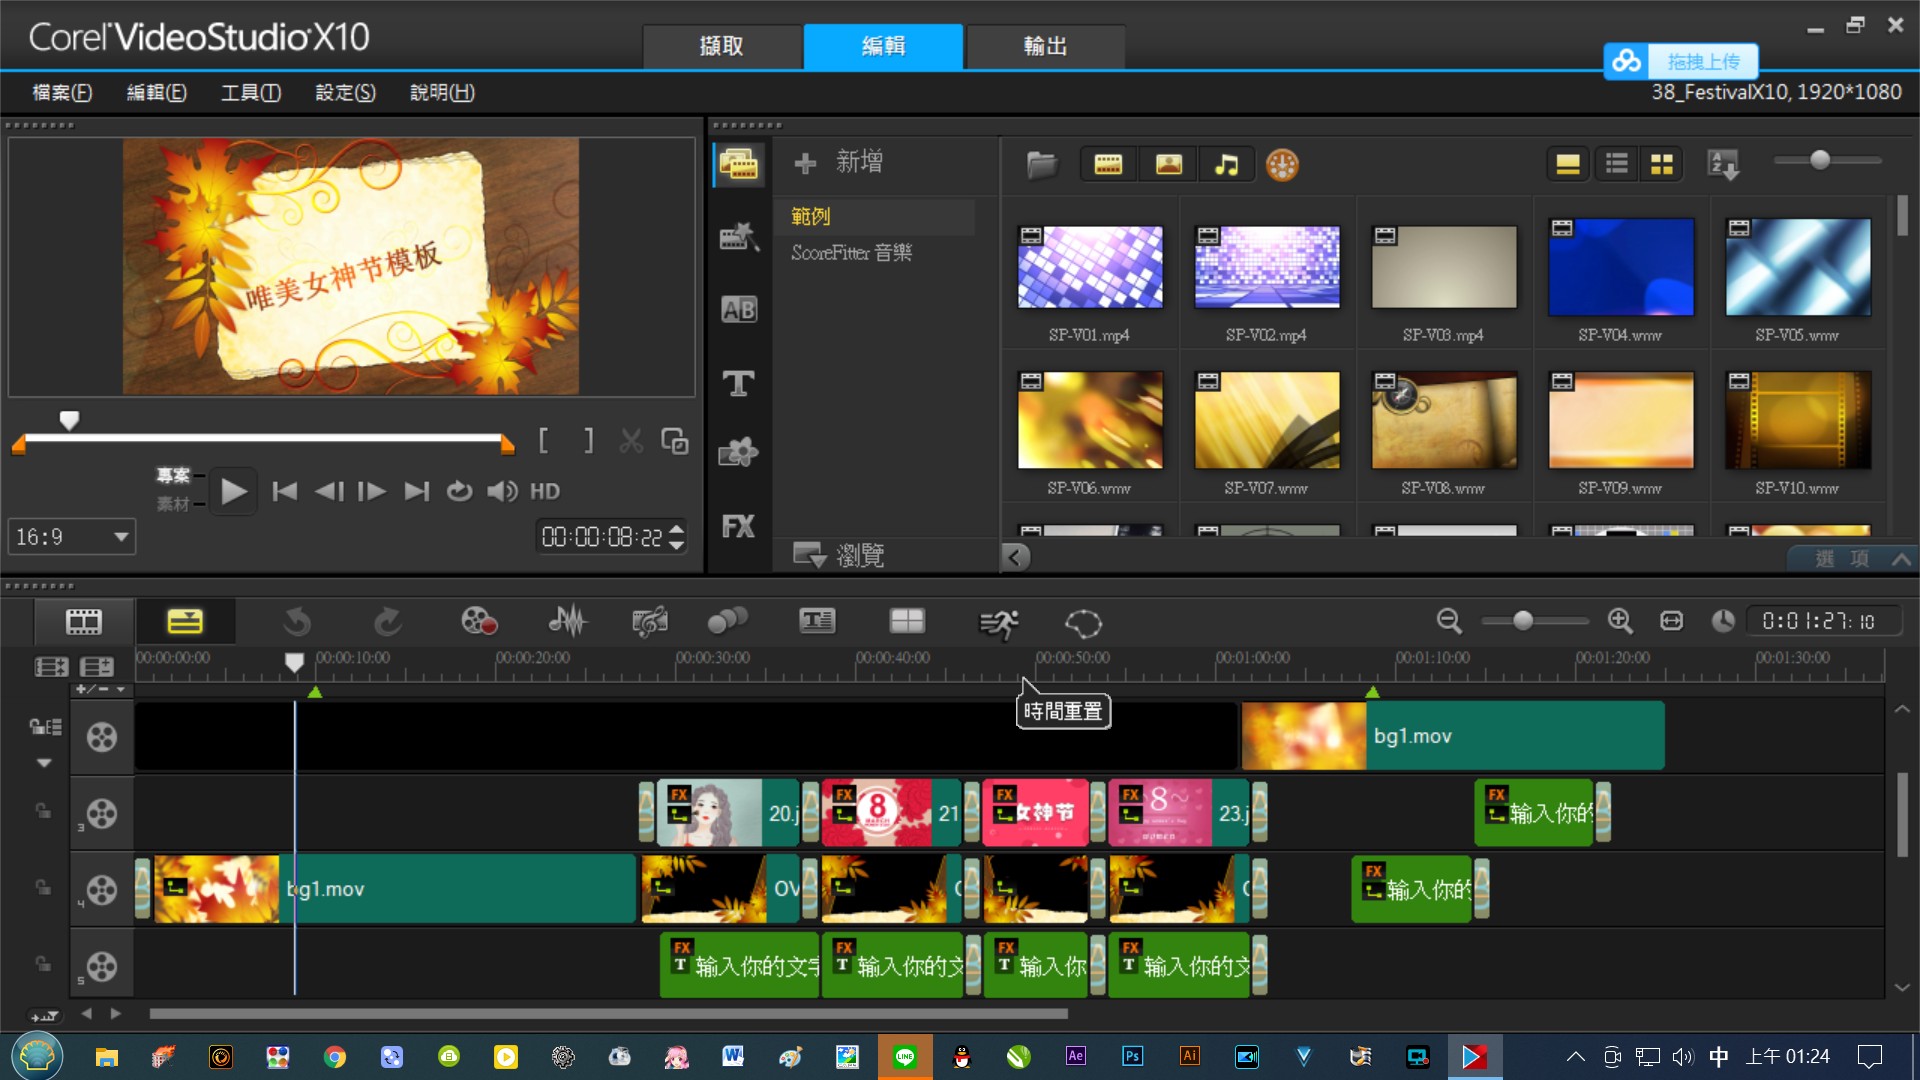The width and height of the screenshot is (1920, 1080).
Task: Switch to the 擷取 capture tab
Action: pos(722,46)
